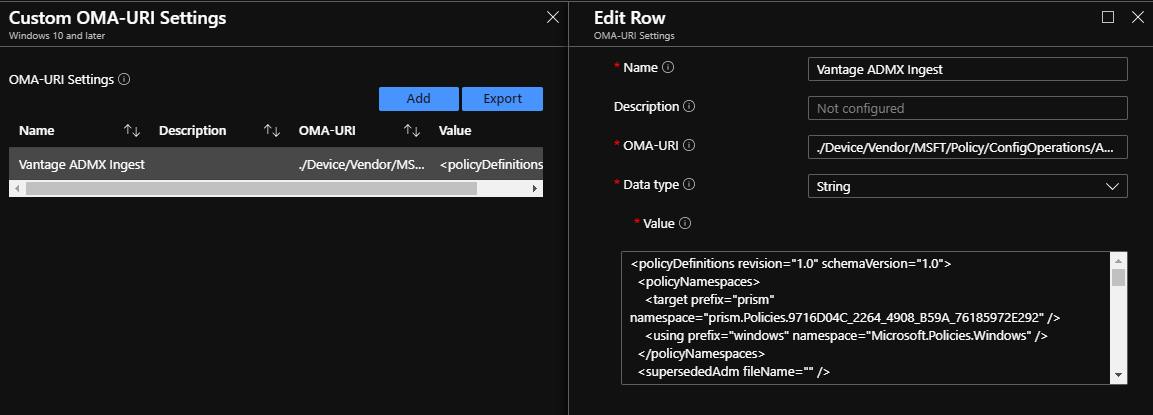
Task: Sort table by Name column arrows
Action: pos(132,130)
